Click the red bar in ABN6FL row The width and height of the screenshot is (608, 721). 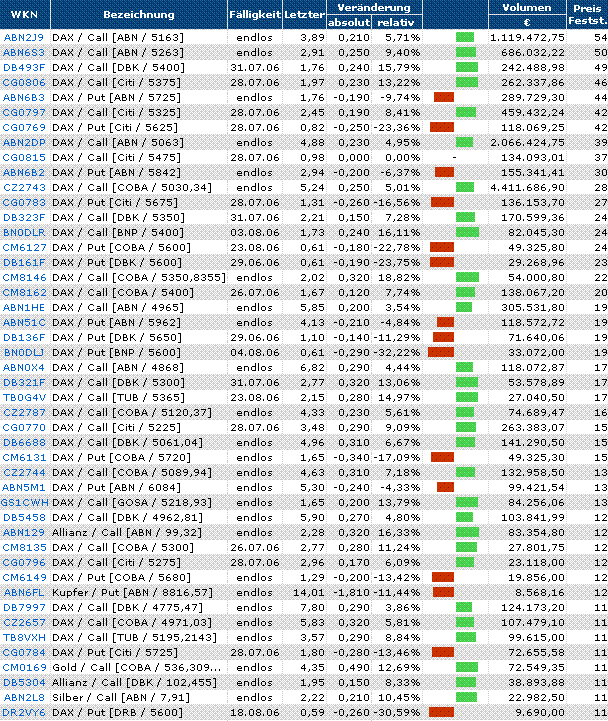coord(443,593)
